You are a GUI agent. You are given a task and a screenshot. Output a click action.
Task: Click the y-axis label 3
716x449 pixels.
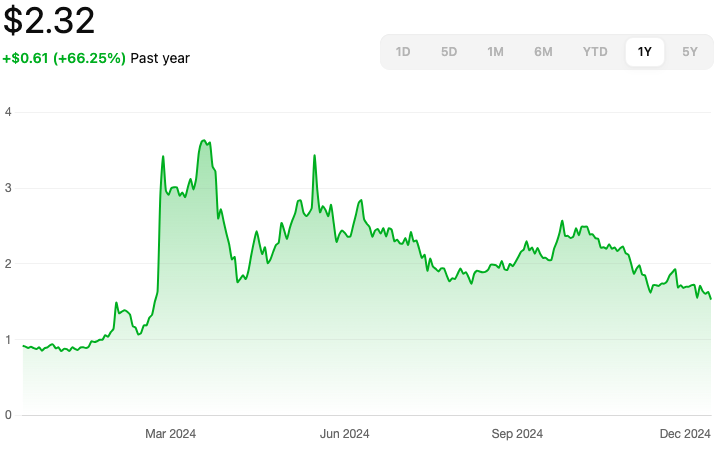click(8, 188)
